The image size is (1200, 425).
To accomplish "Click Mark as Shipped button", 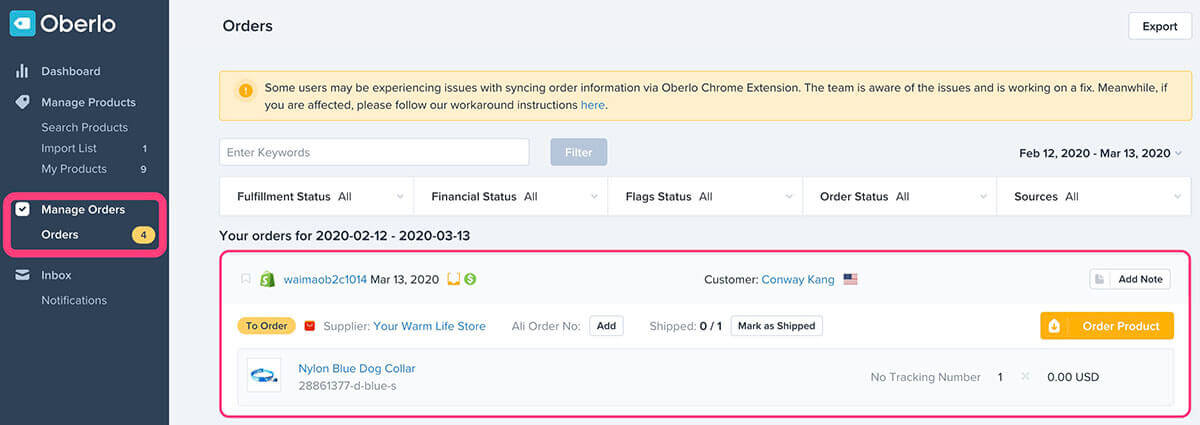I will coord(777,326).
